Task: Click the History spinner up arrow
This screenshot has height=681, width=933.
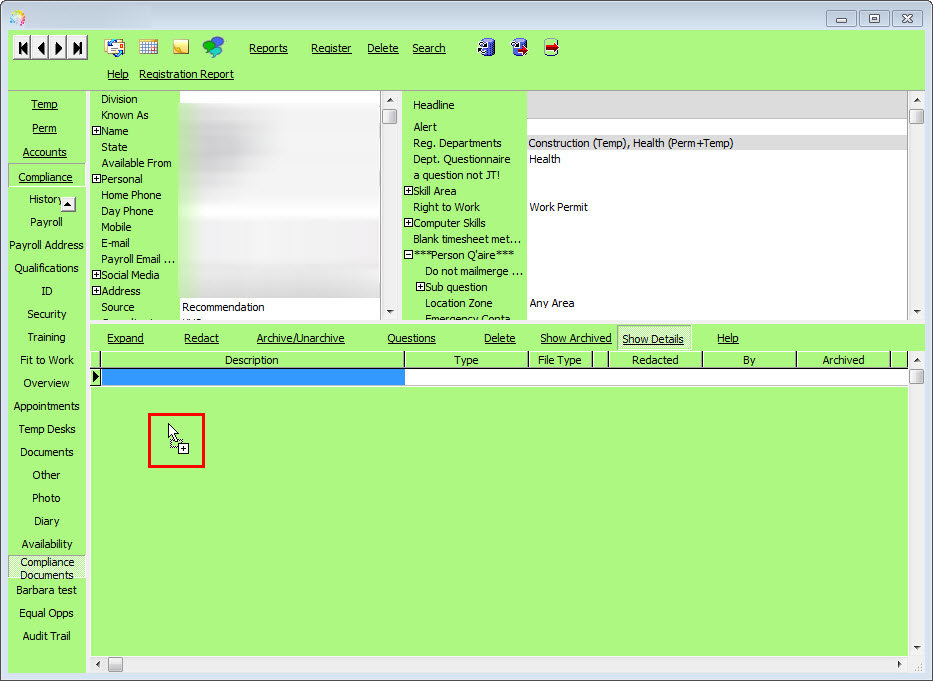Action: pos(68,204)
